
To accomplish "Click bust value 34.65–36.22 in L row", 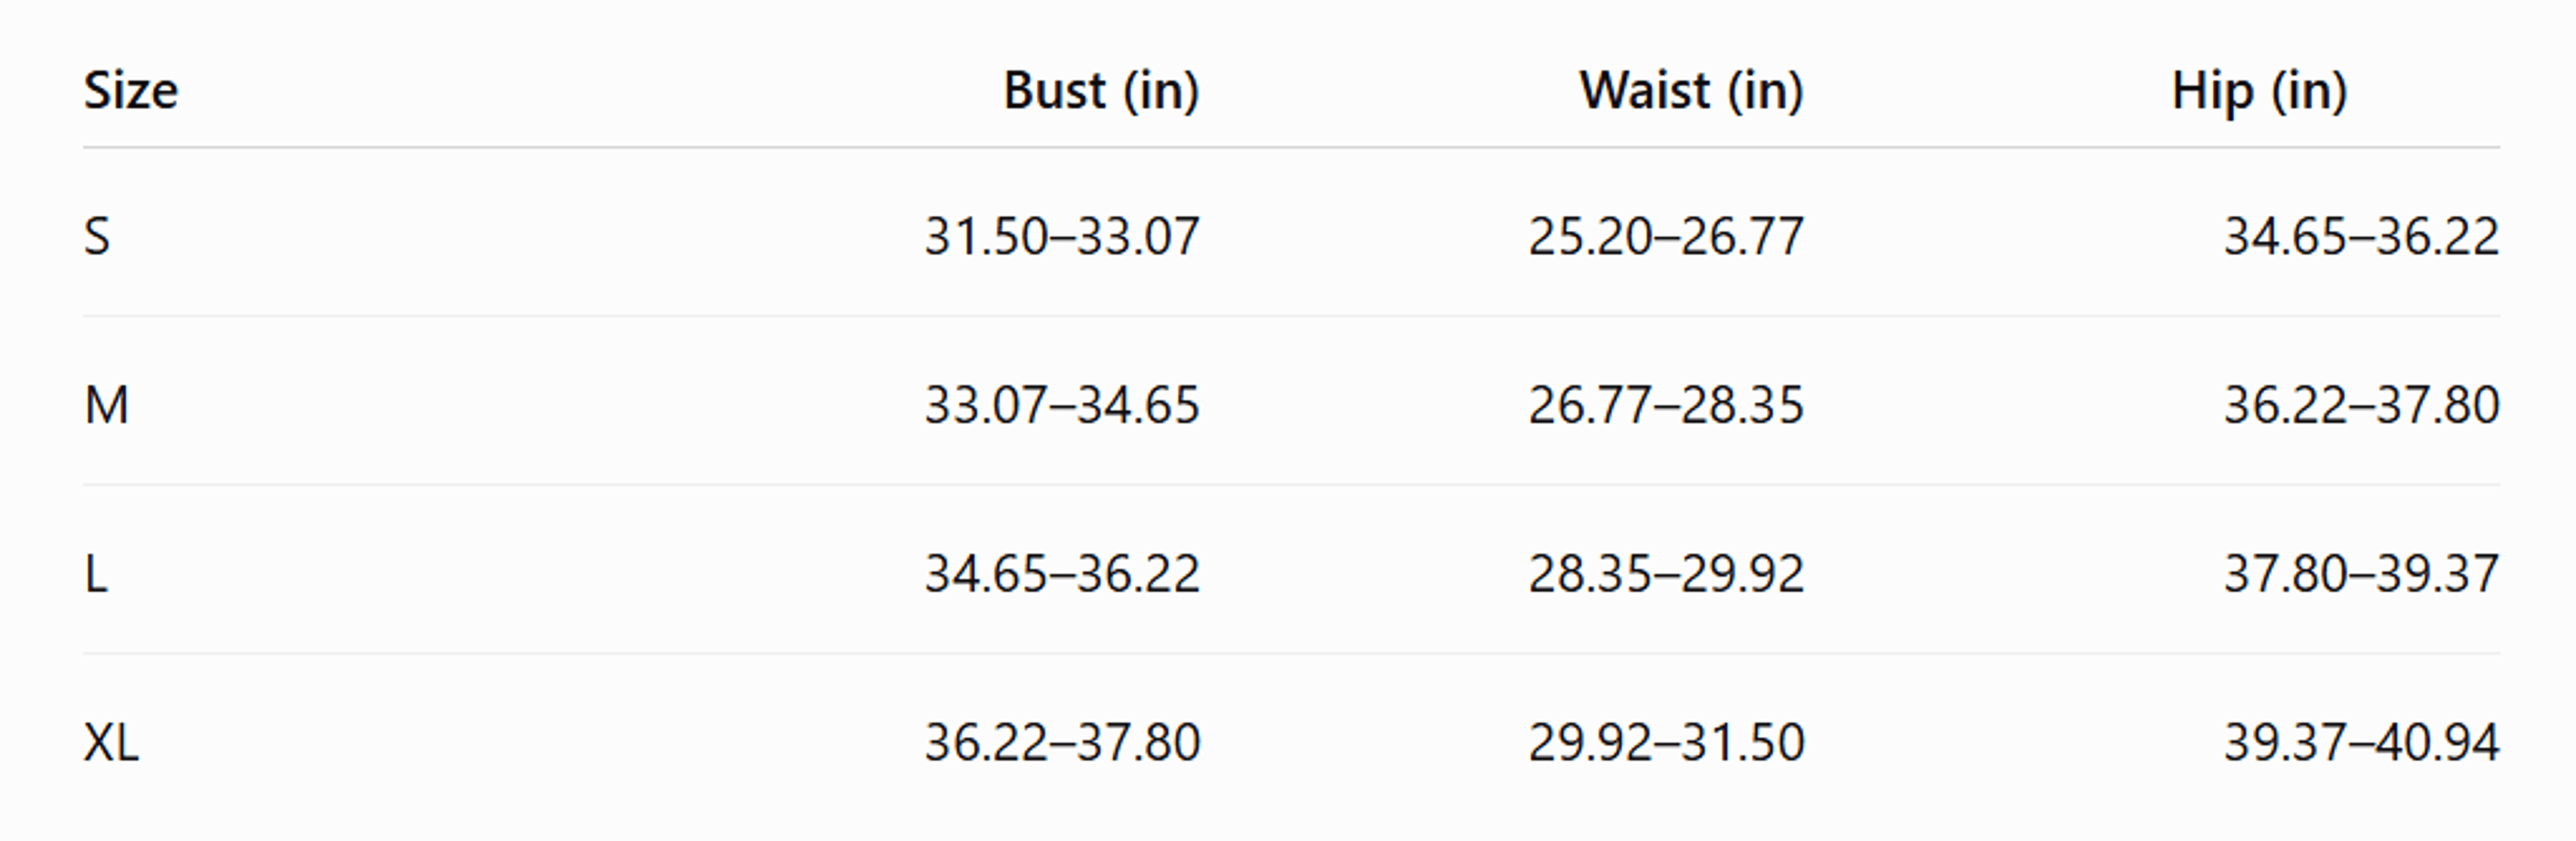I will pos(1062,574).
